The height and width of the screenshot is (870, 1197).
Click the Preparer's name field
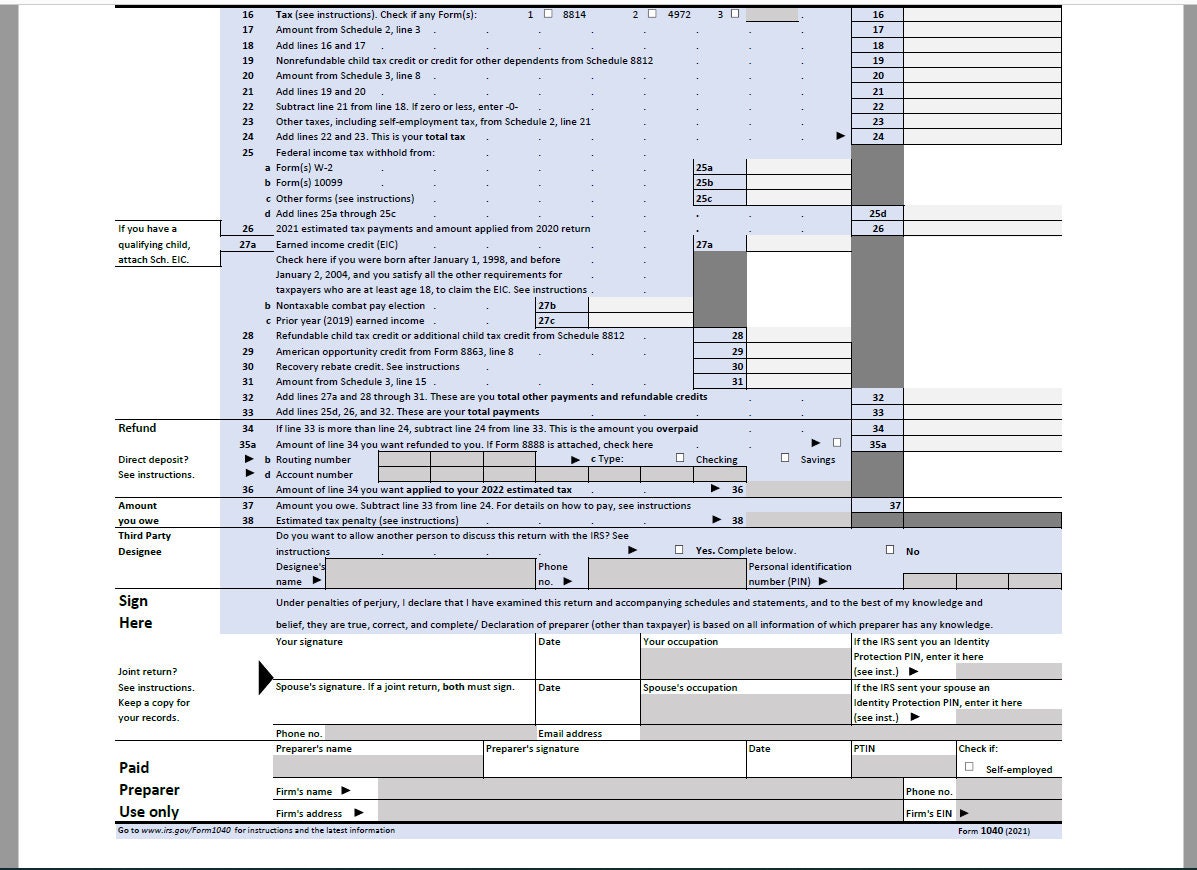[375, 765]
